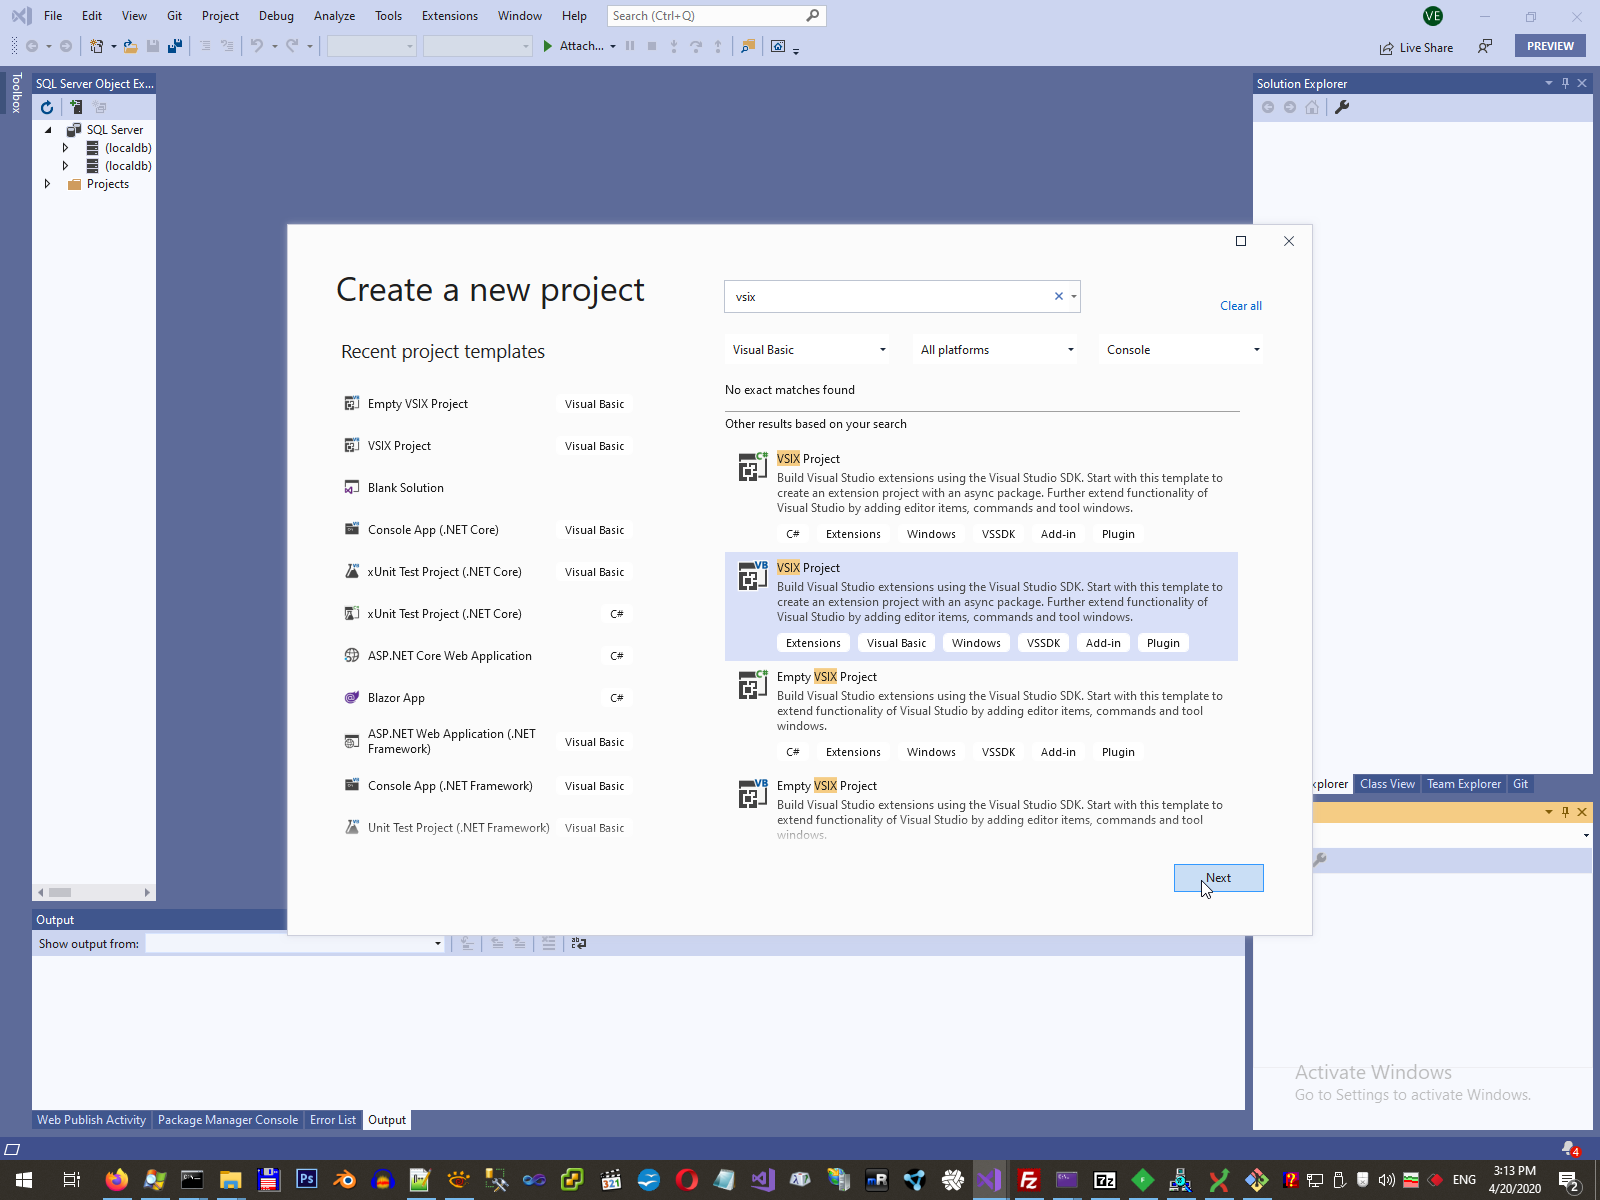Click the Next button
Screen dimensions: 1600x1200
tap(1218, 878)
